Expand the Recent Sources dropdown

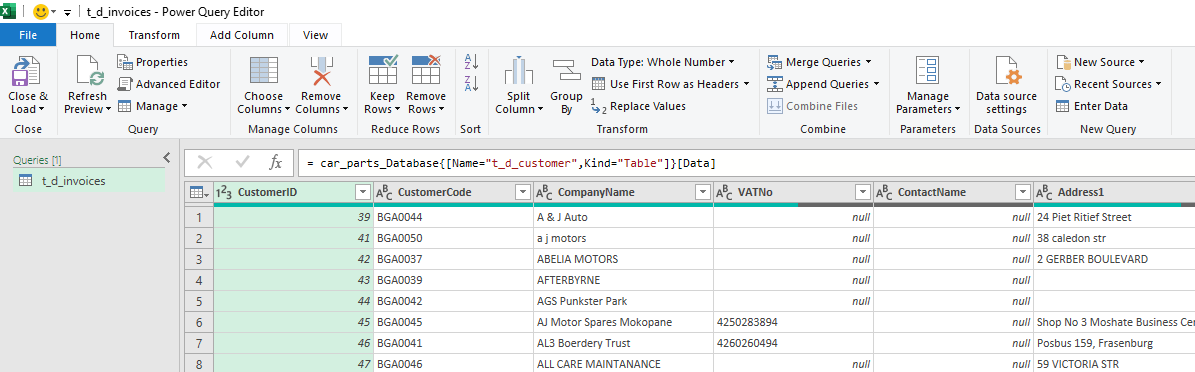pos(1158,84)
